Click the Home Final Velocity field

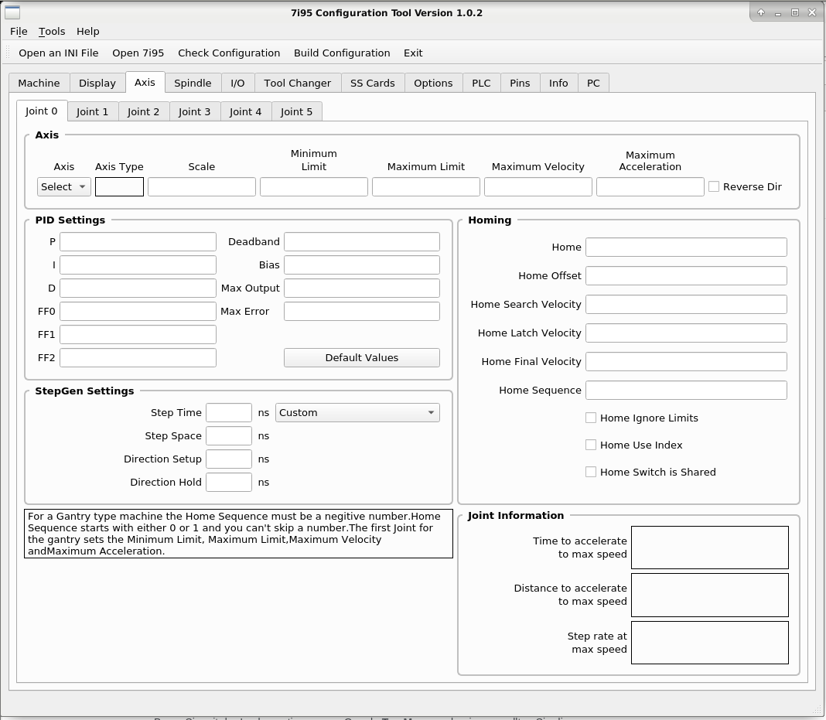686,362
